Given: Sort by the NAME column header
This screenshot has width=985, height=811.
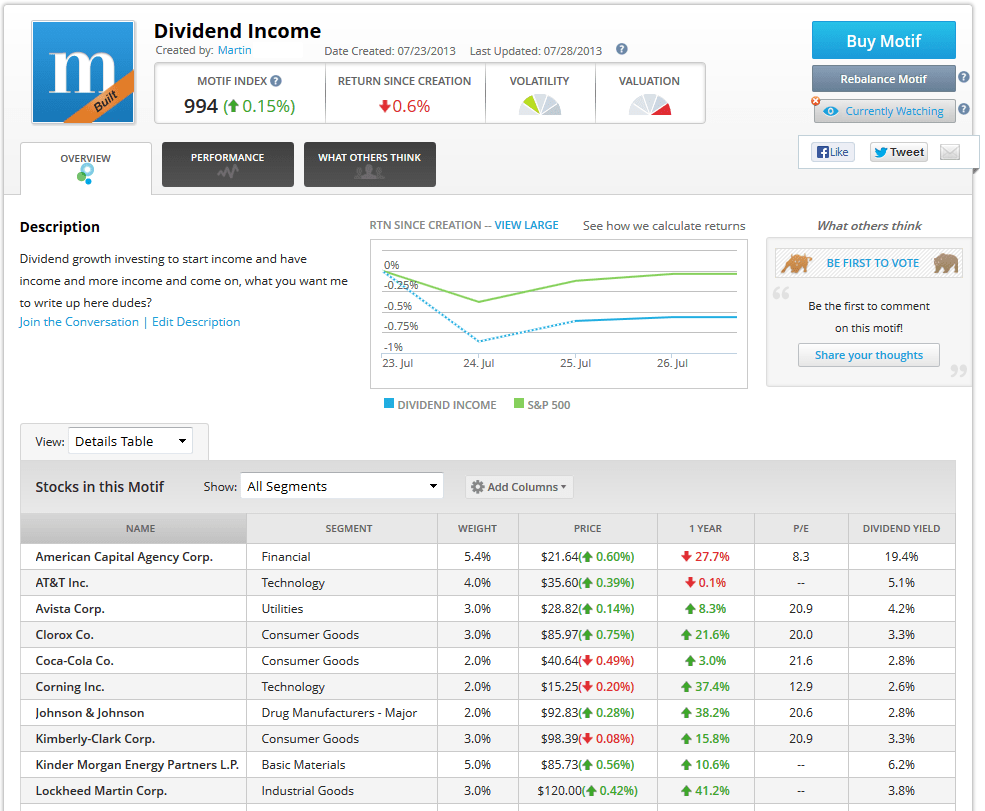Looking at the screenshot, I should (134, 528).
